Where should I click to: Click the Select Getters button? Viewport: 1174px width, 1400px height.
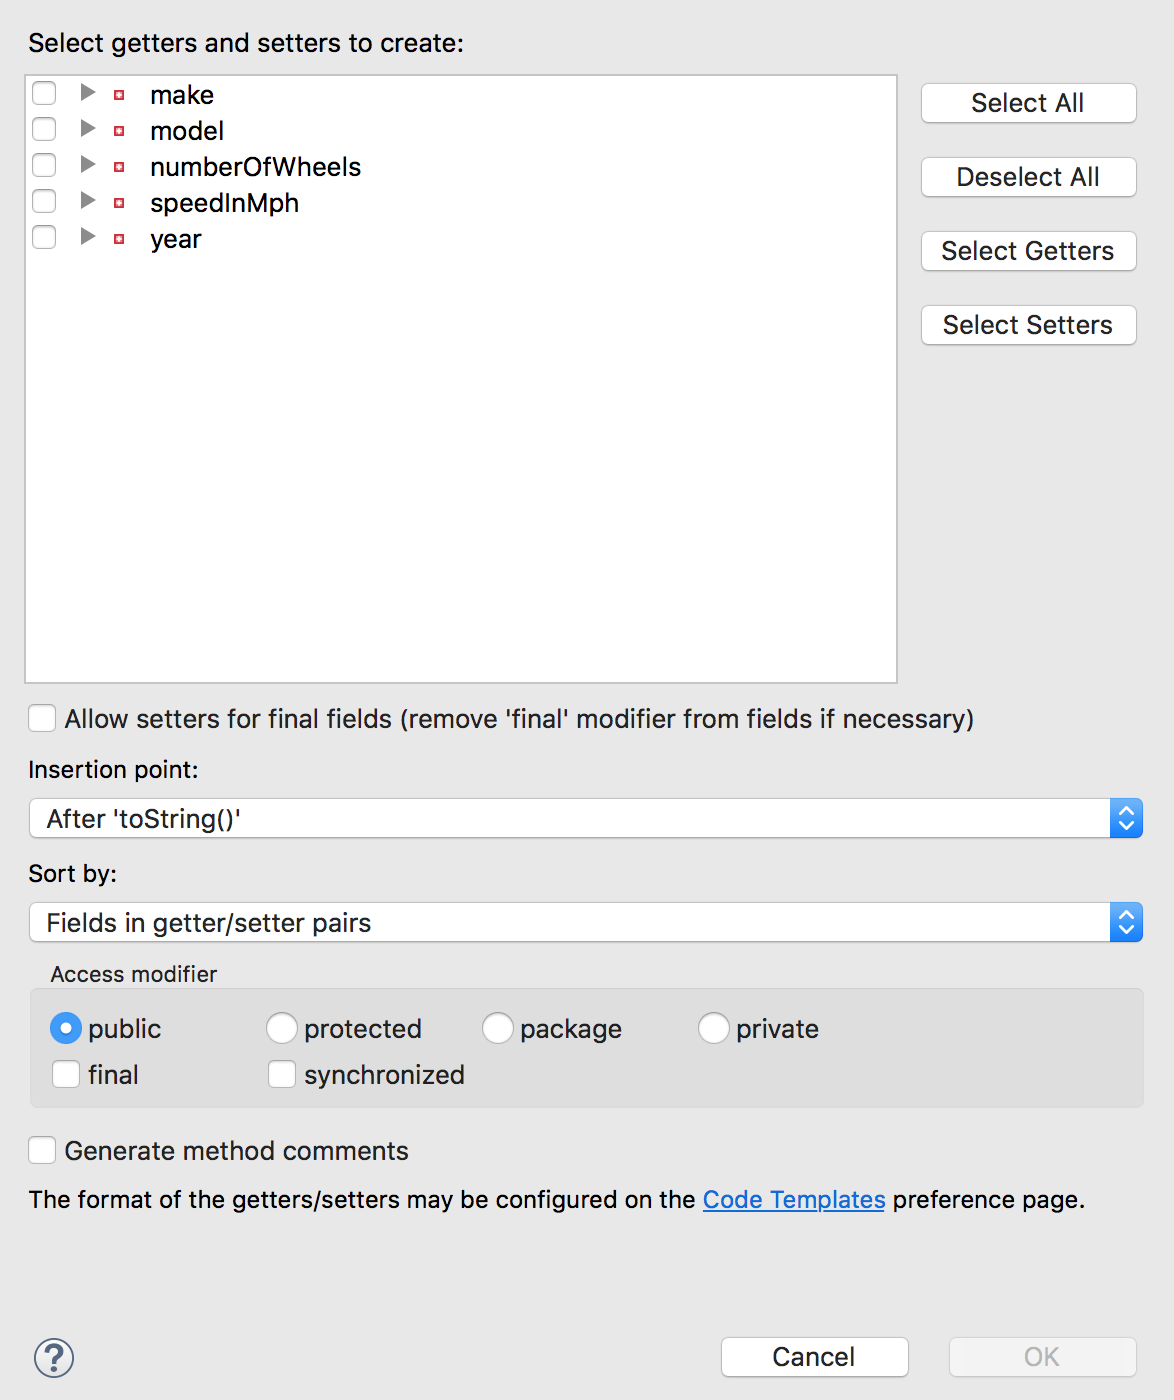pyautogui.click(x=1028, y=251)
